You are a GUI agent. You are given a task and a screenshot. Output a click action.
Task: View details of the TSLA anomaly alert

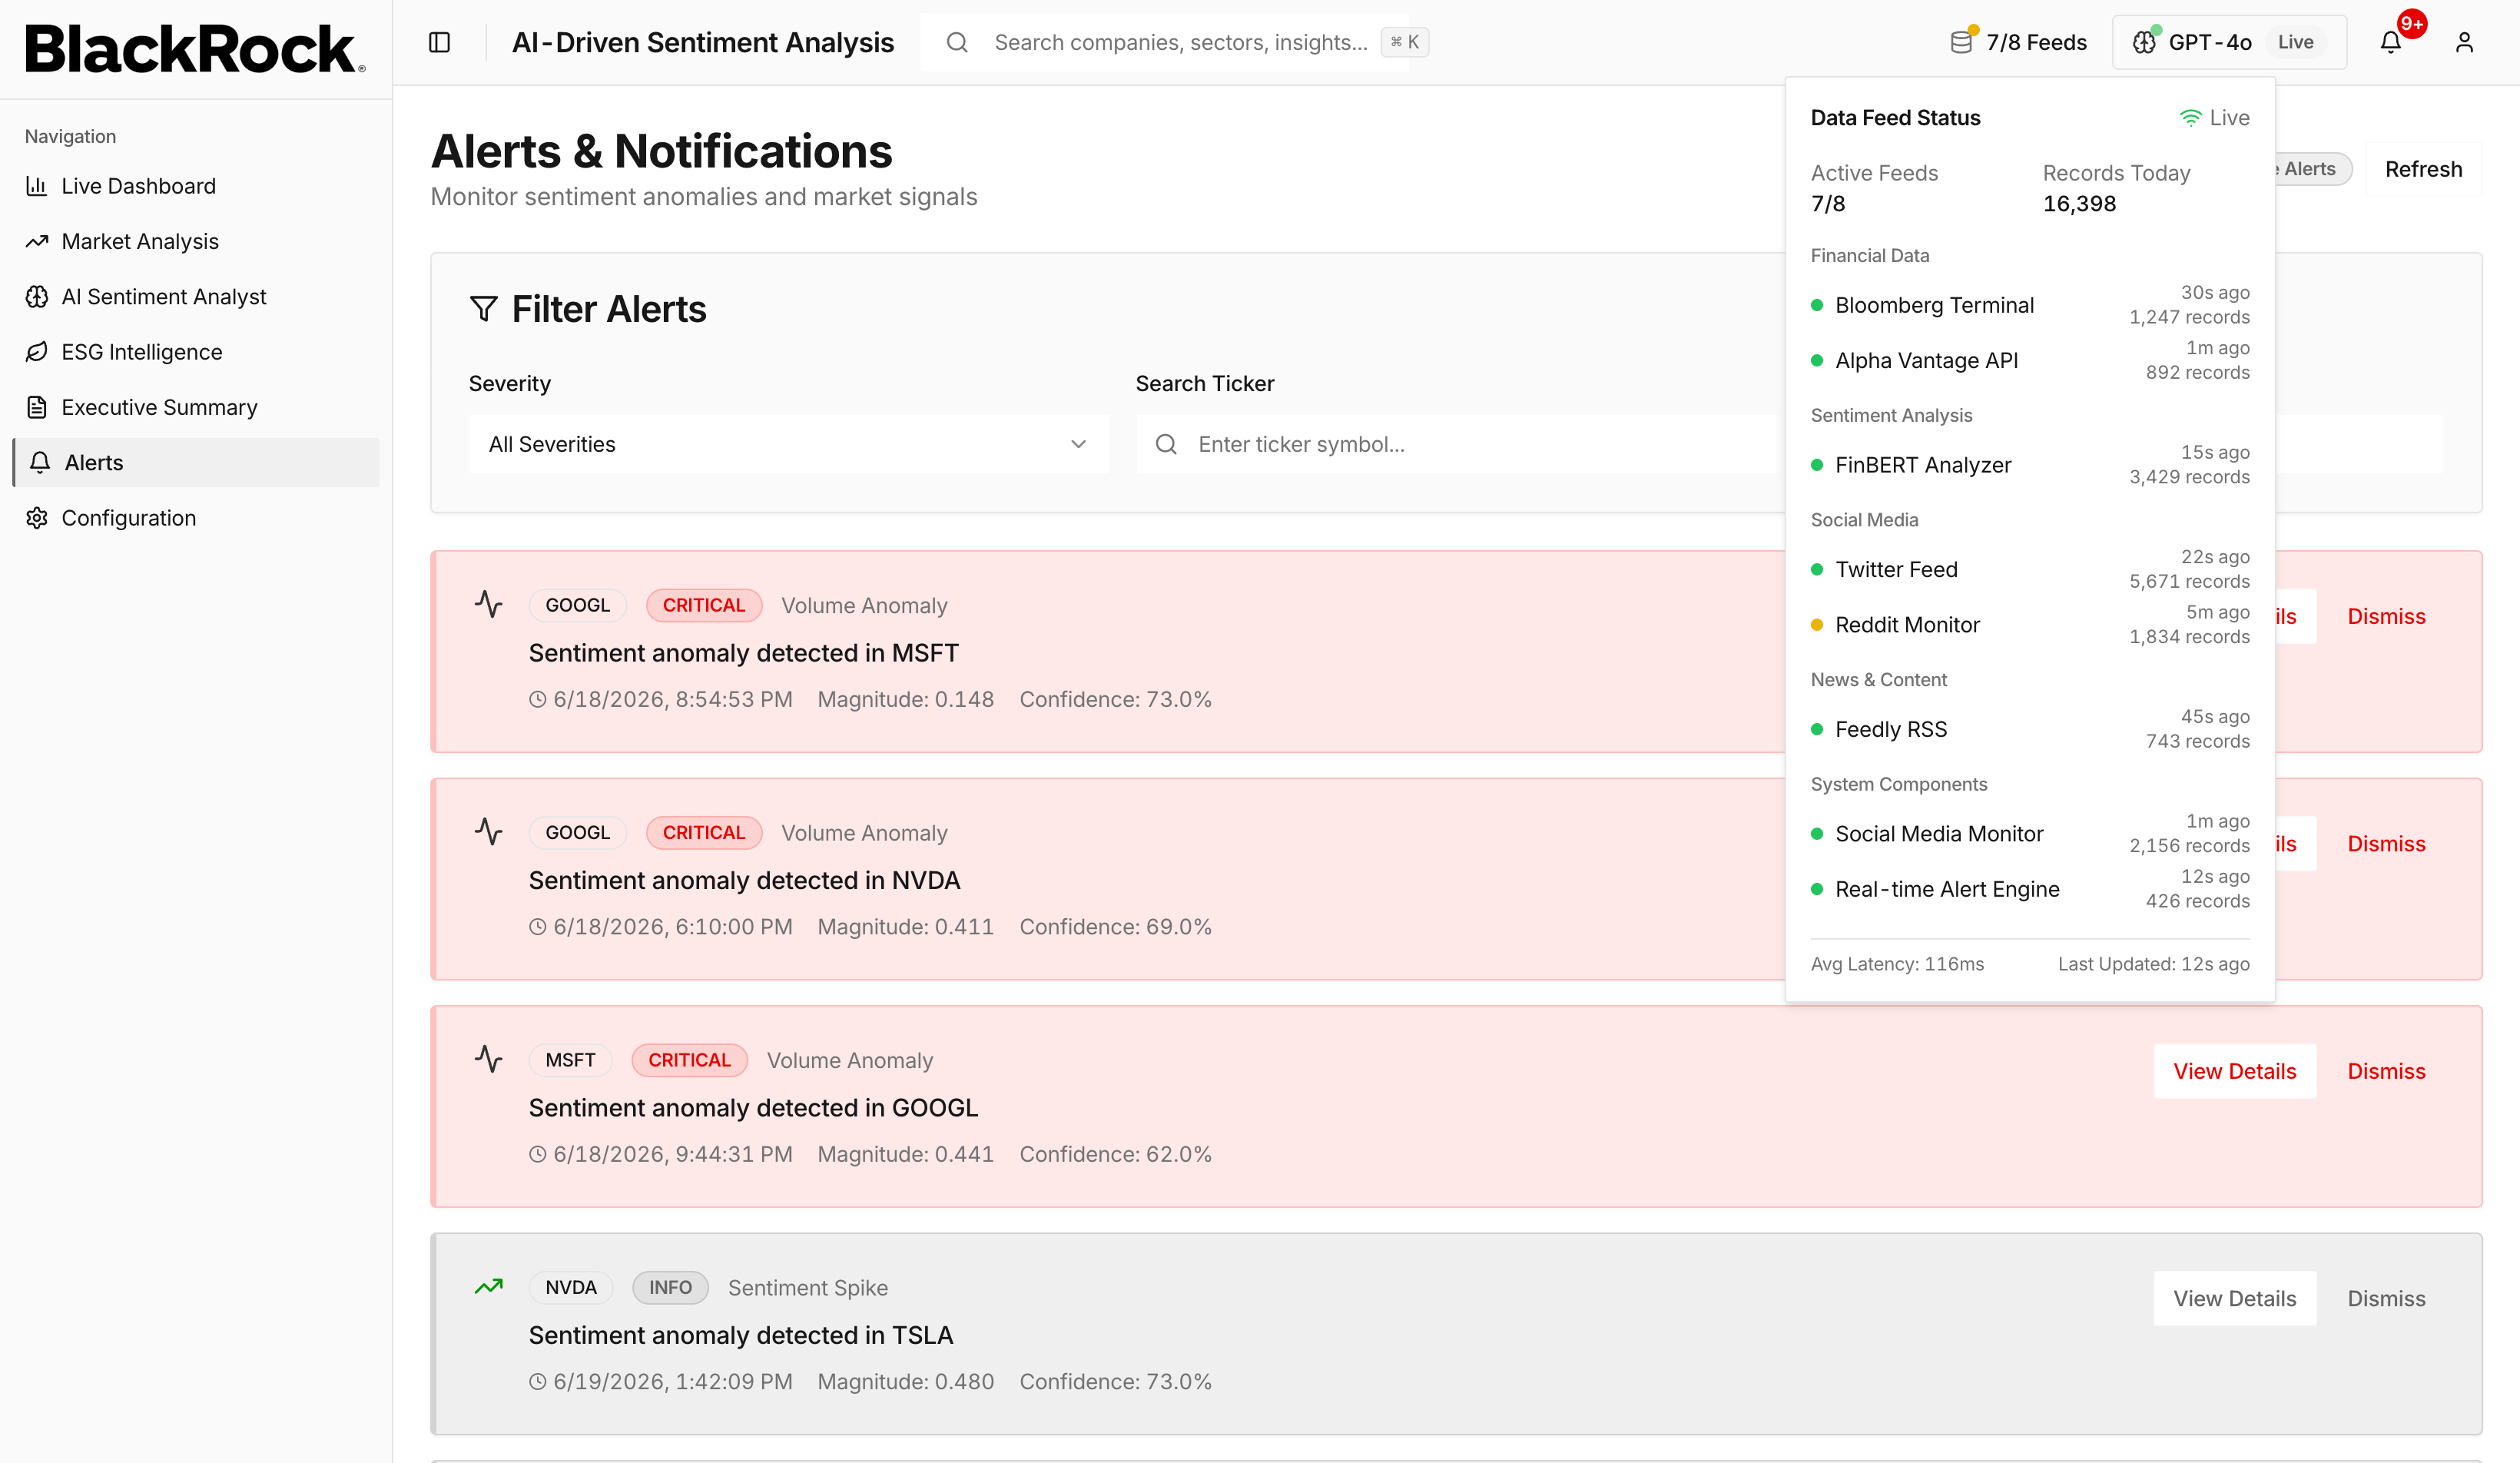[x=2234, y=1299]
